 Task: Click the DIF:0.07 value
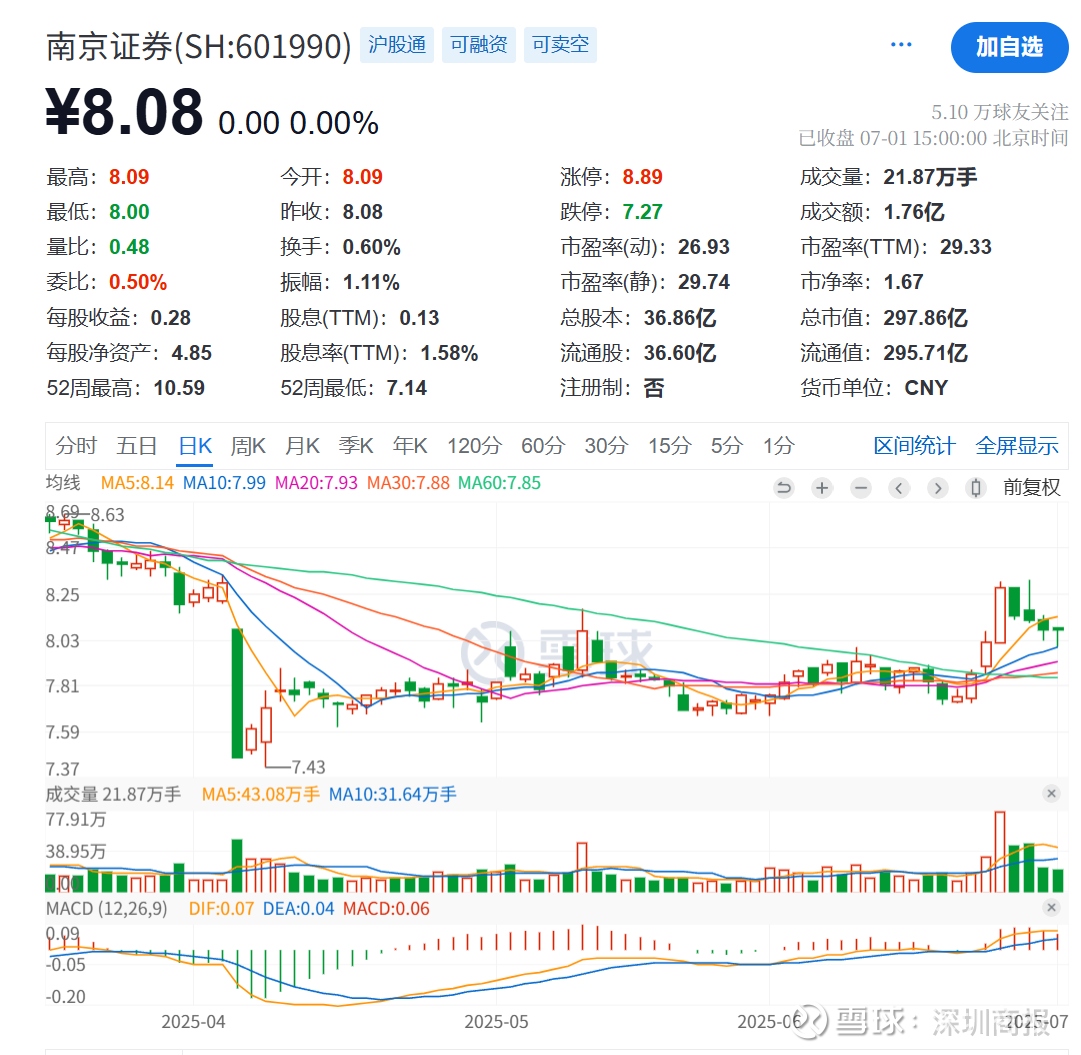(x=221, y=909)
